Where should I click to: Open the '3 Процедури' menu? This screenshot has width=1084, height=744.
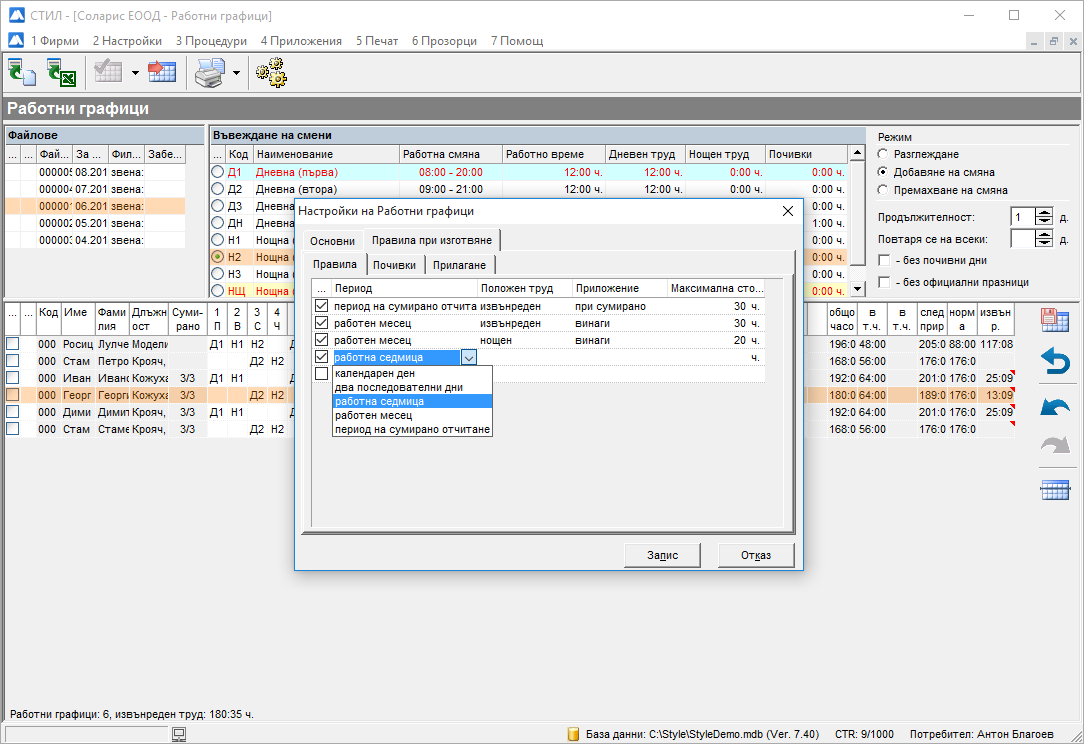pos(211,41)
